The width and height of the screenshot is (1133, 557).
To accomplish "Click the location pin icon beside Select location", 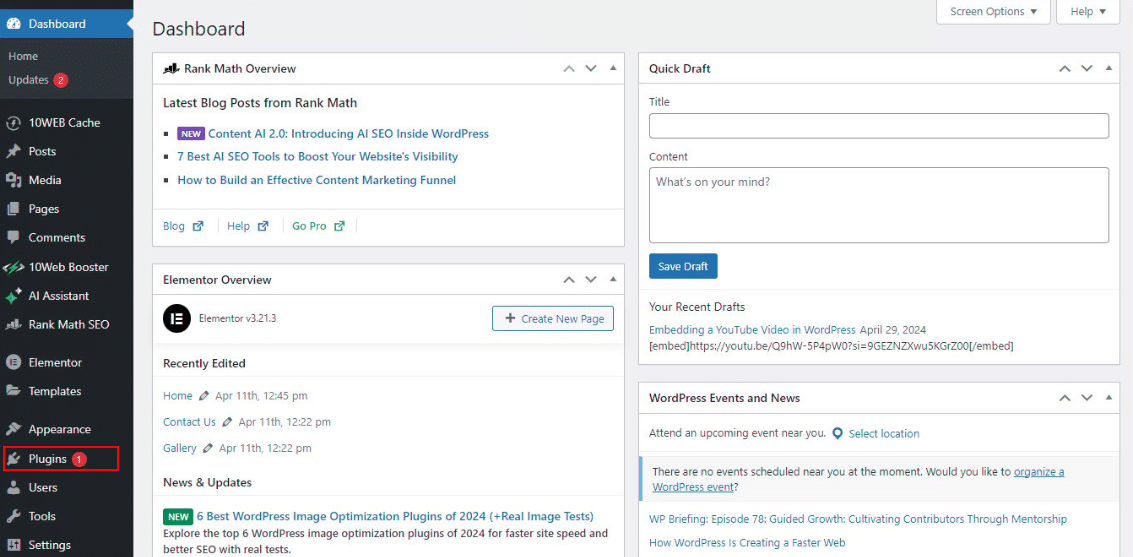I will pyautogui.click(x=838, y=433).
